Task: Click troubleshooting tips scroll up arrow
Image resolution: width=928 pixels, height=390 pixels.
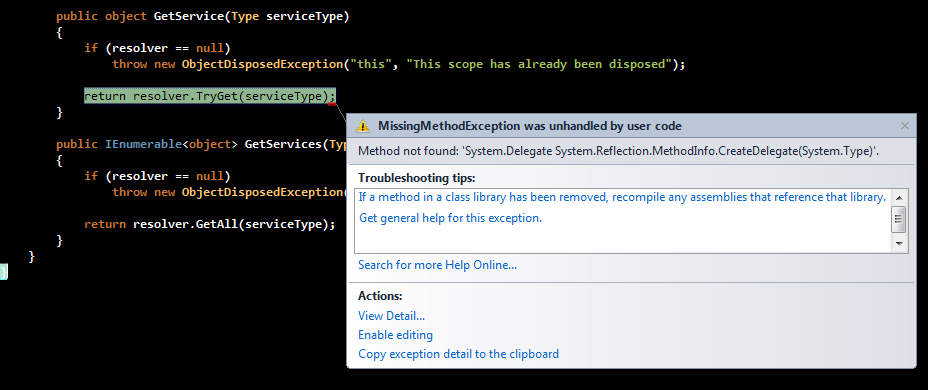Action: [899, 198]
